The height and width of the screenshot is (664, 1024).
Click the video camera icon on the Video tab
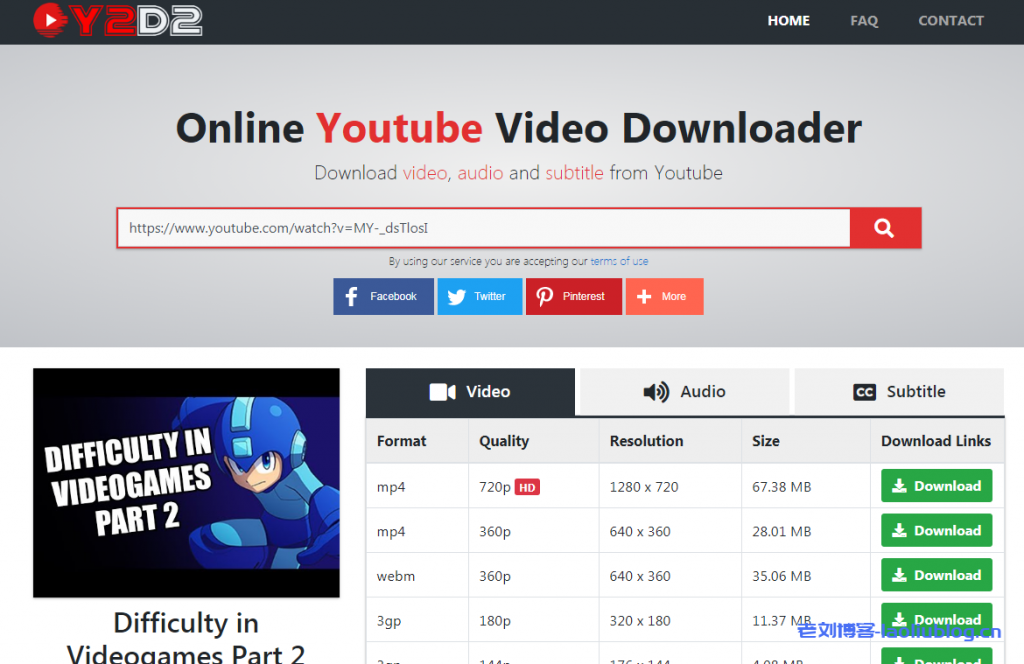(x=441, y=391)
